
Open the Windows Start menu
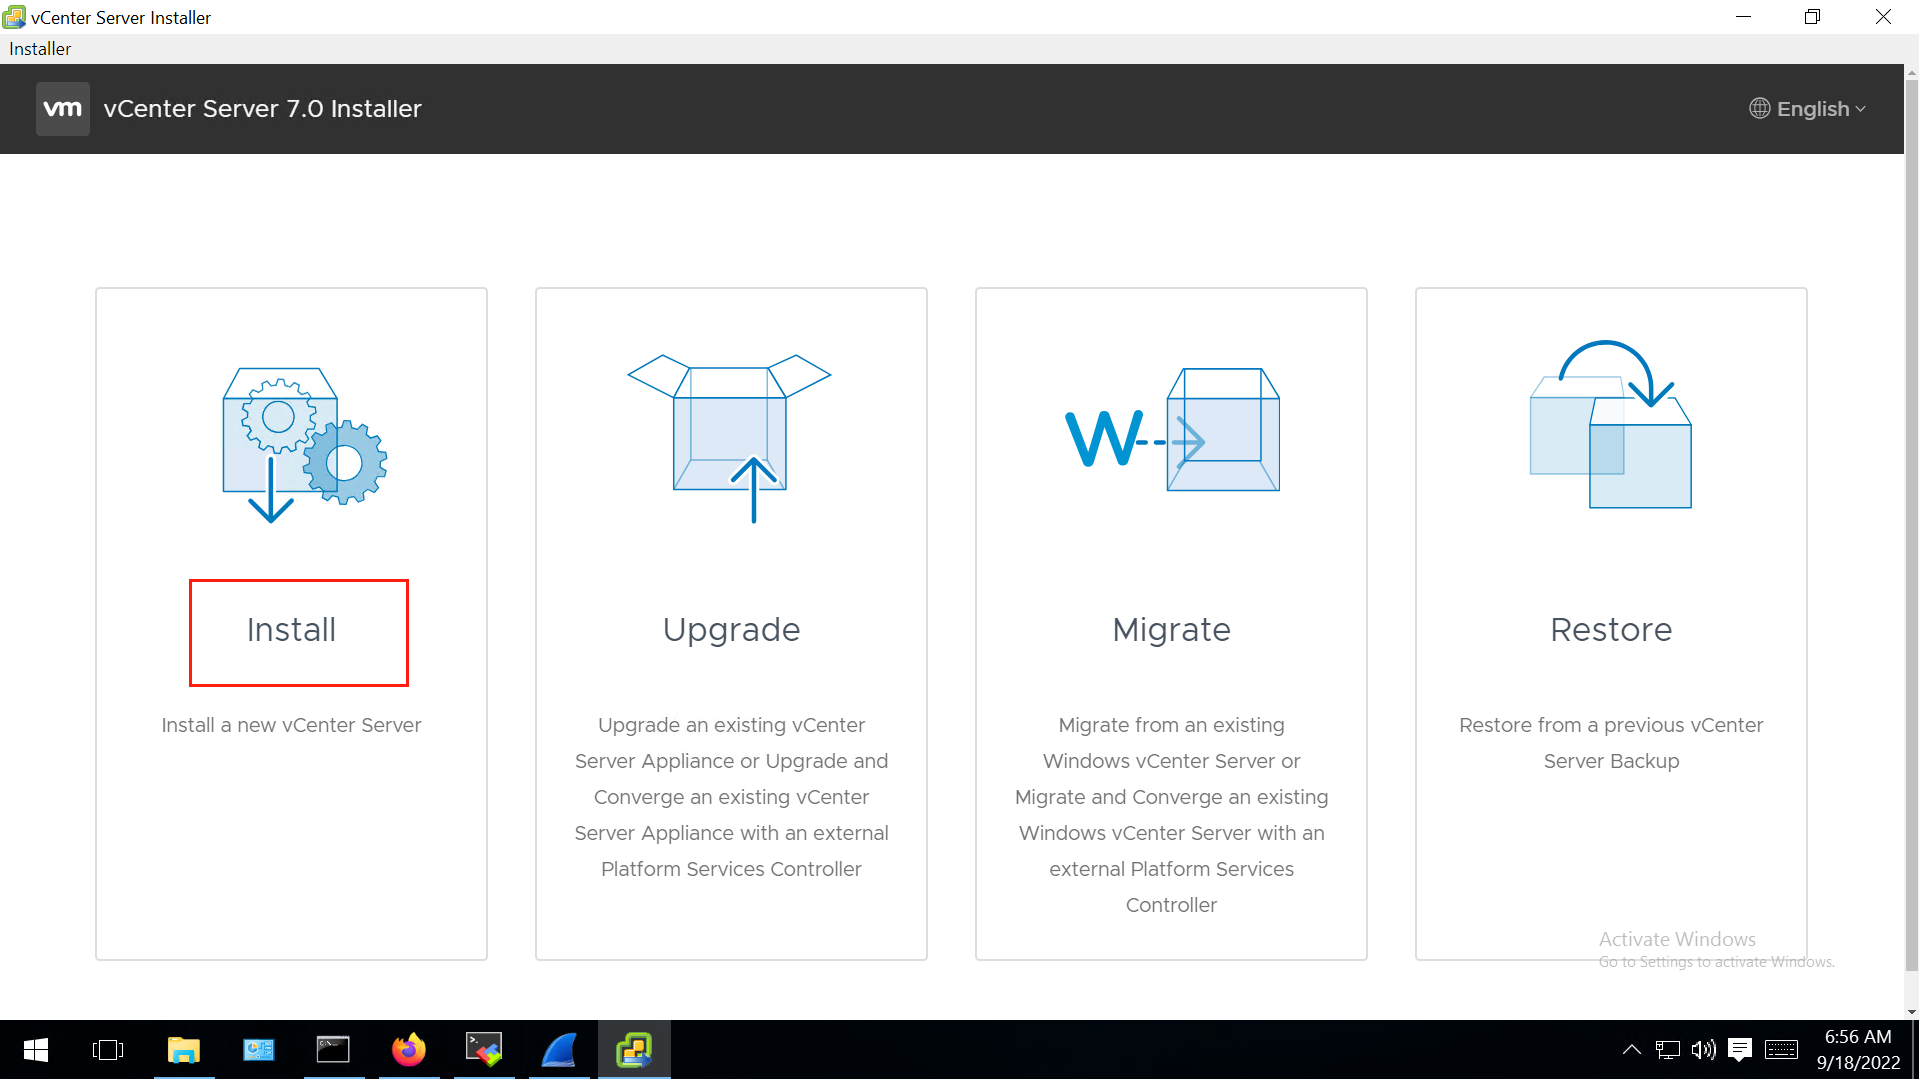click(36, 1049)
